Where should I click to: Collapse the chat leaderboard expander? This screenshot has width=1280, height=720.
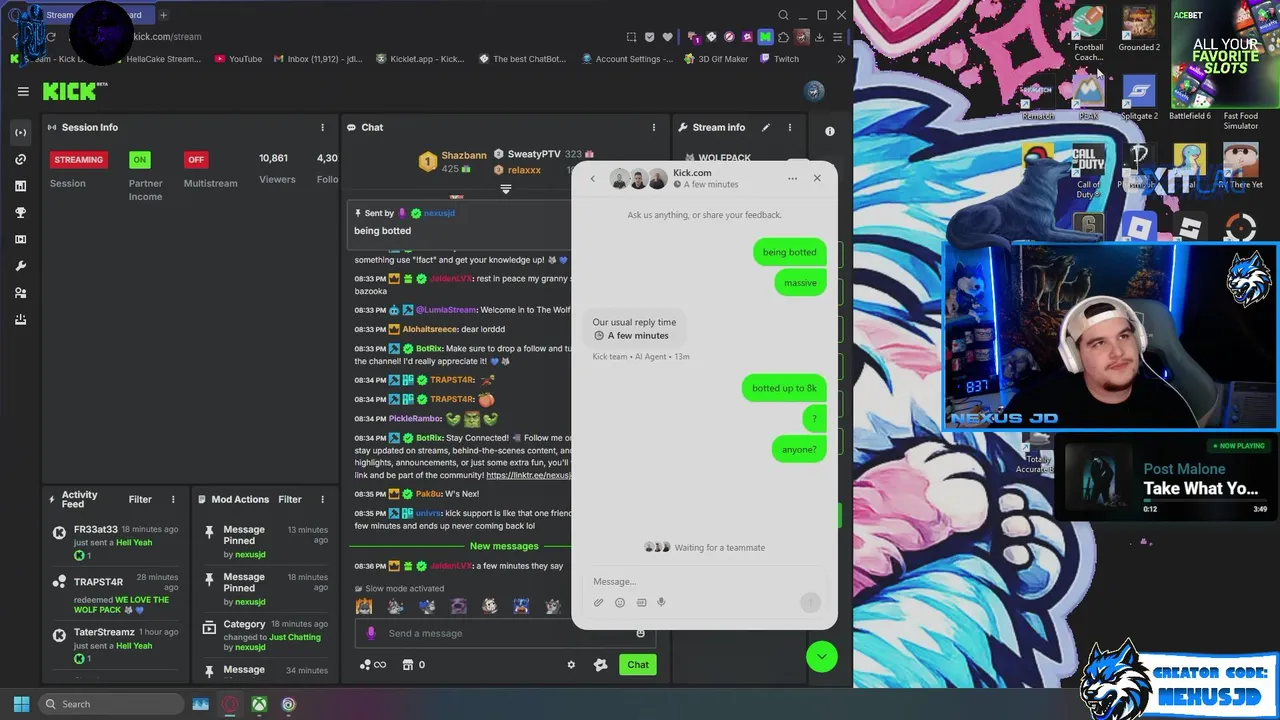pyautogui.click(x=505, y=189)
